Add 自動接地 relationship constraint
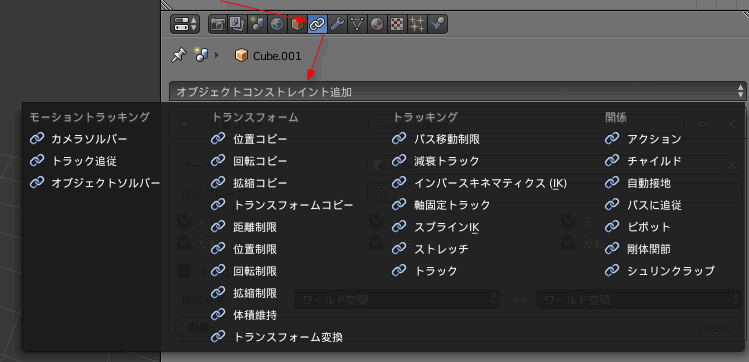This screenshot has height=362, width=749. (638, 183)
